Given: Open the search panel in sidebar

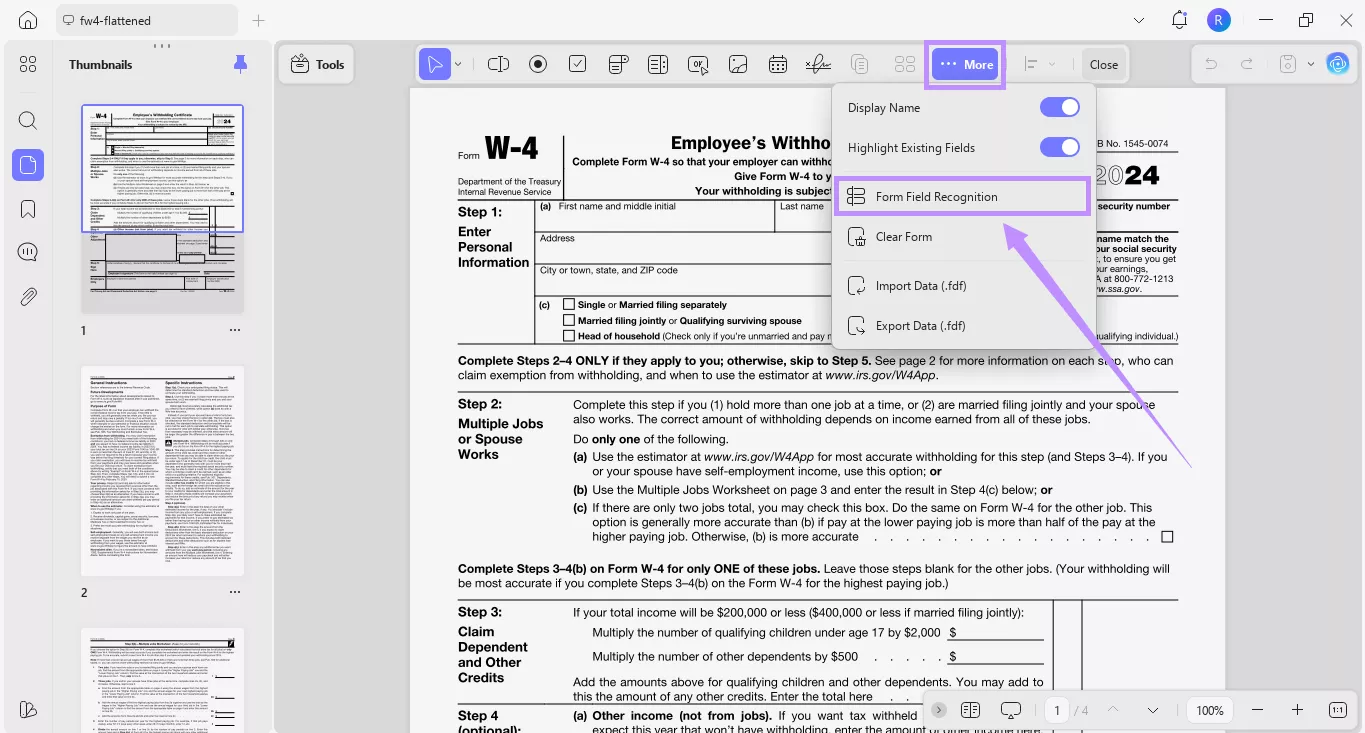Looking at the screenshot, I should click(28, 121).
